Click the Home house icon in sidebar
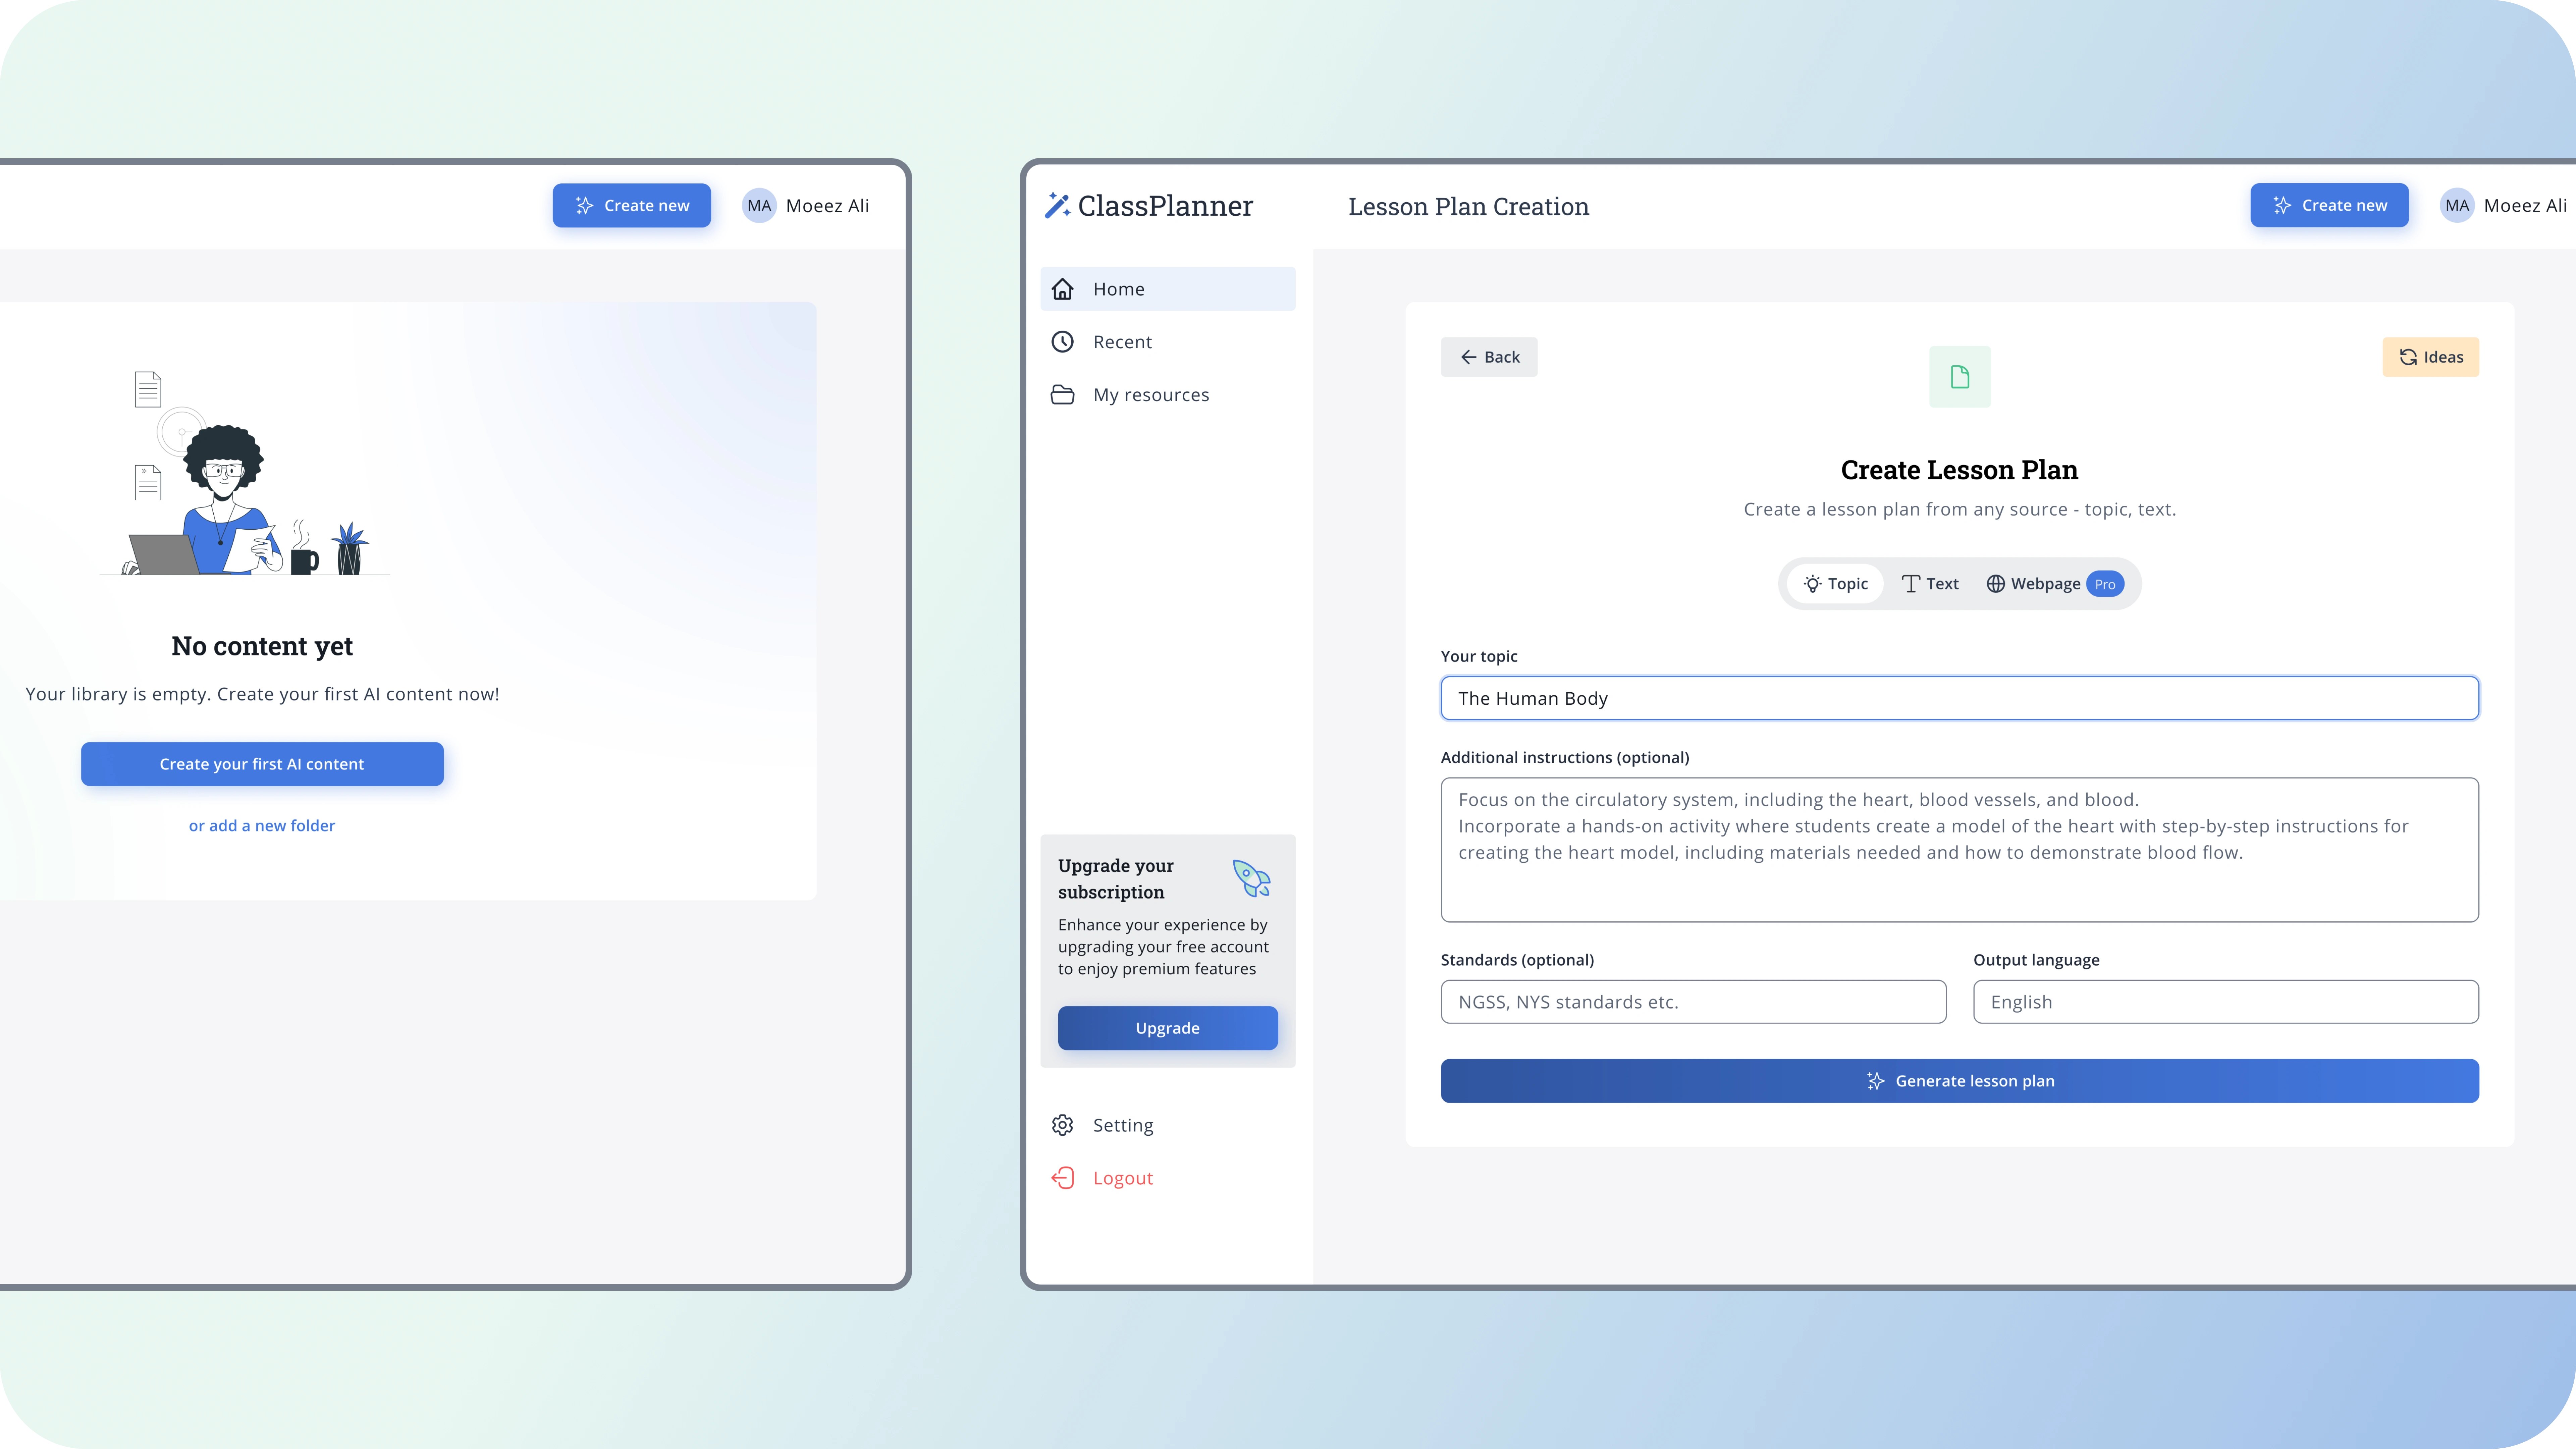The height and width of the screenshot is (1449, 2576). click(x=1062, y=289)
